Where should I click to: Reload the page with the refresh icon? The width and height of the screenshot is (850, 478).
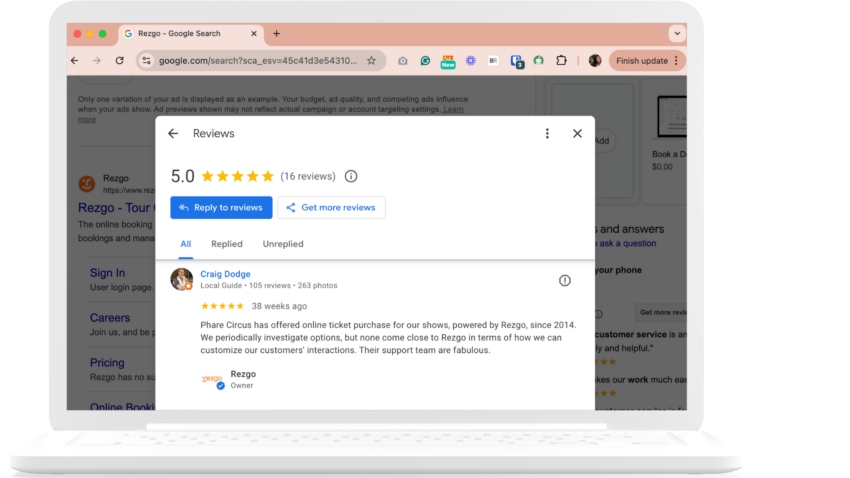pos(119,61)
